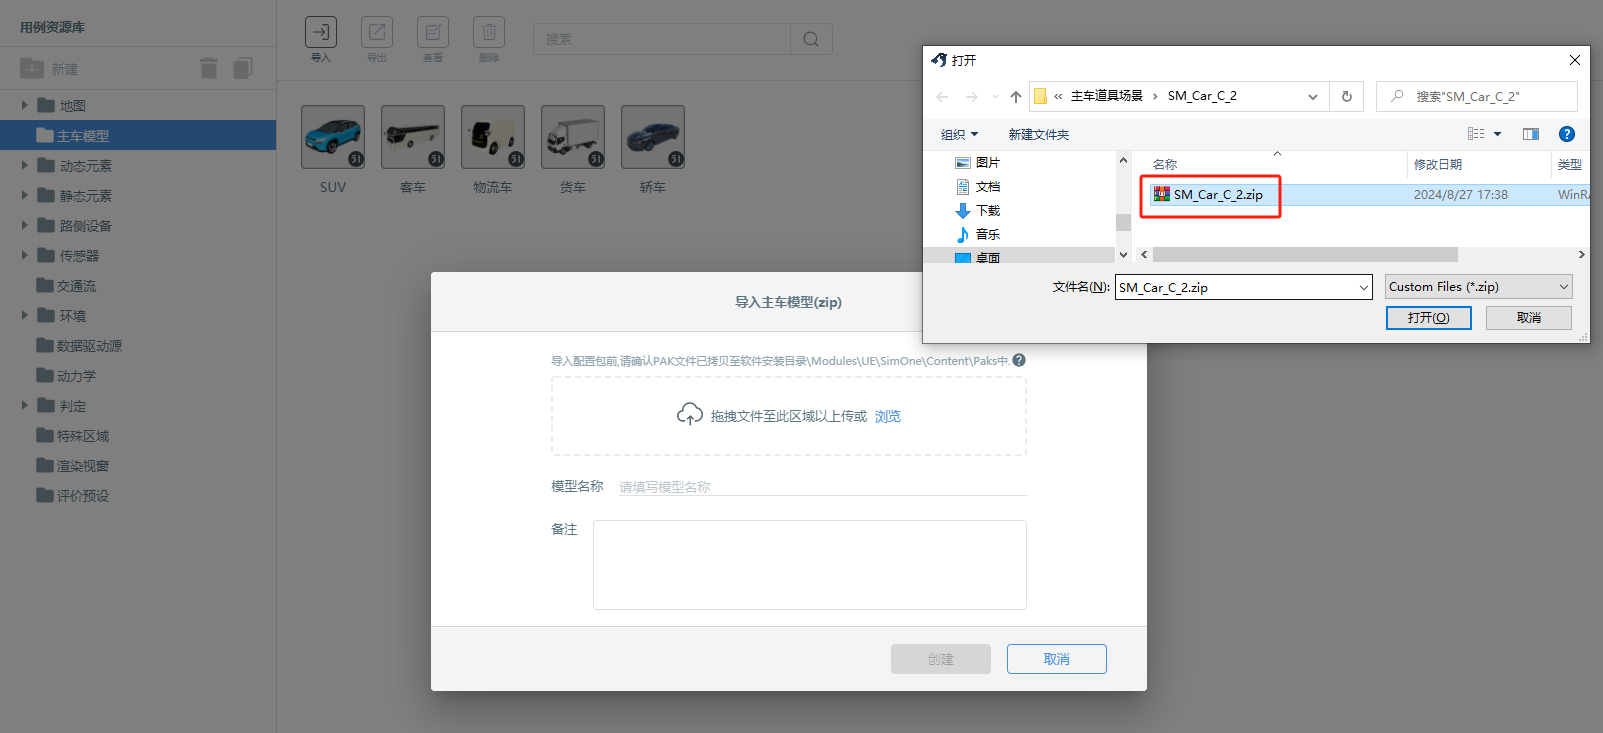1603x733 pixels.
Task: Open the Custom Files (*.zip) file type dropdown
Action: tap(1478, 287)
